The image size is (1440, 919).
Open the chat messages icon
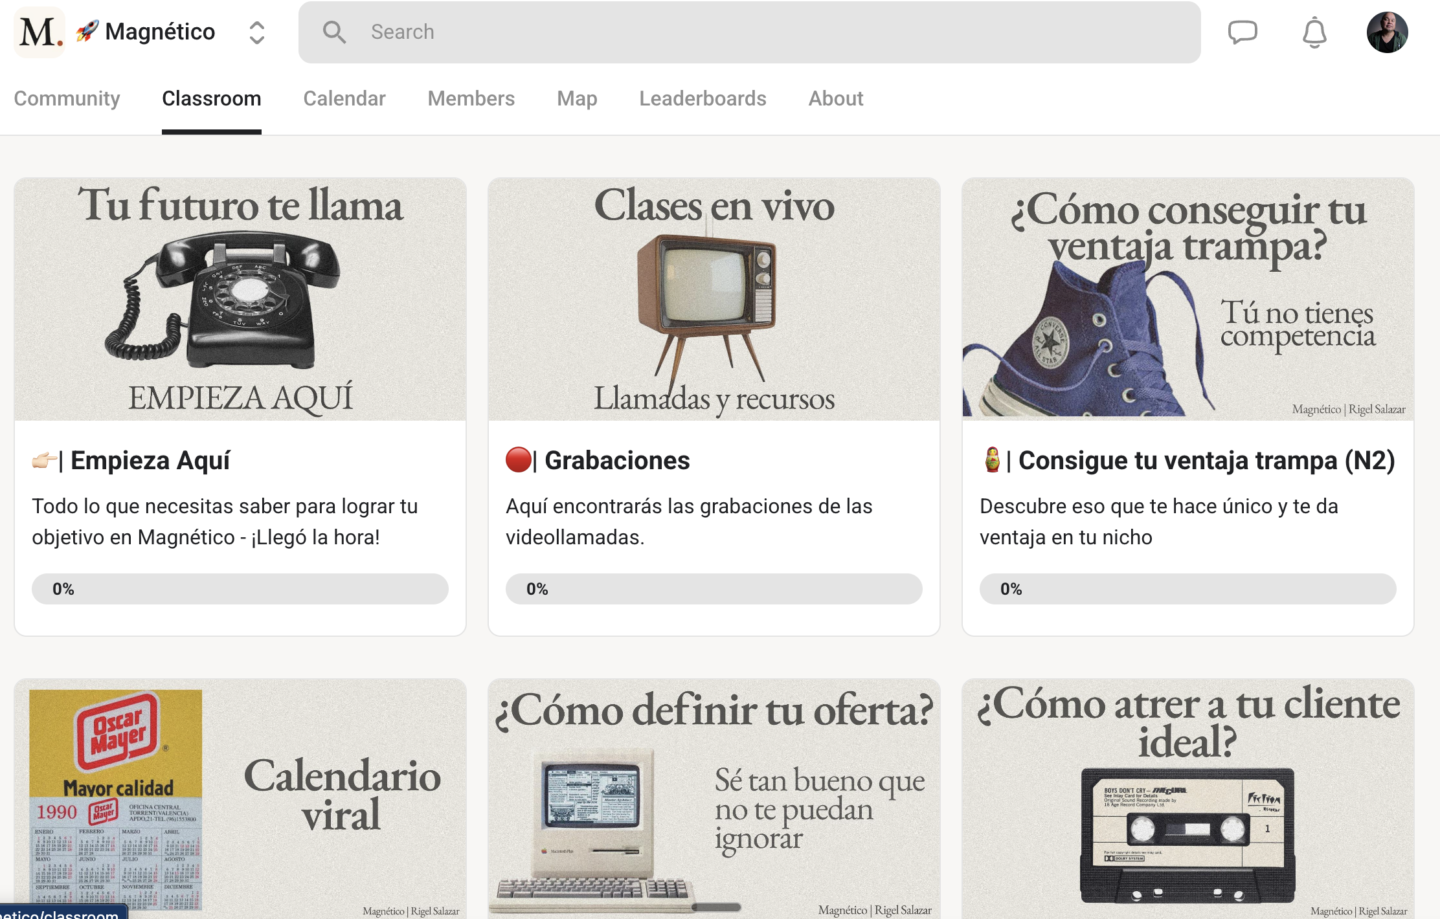1242,32
